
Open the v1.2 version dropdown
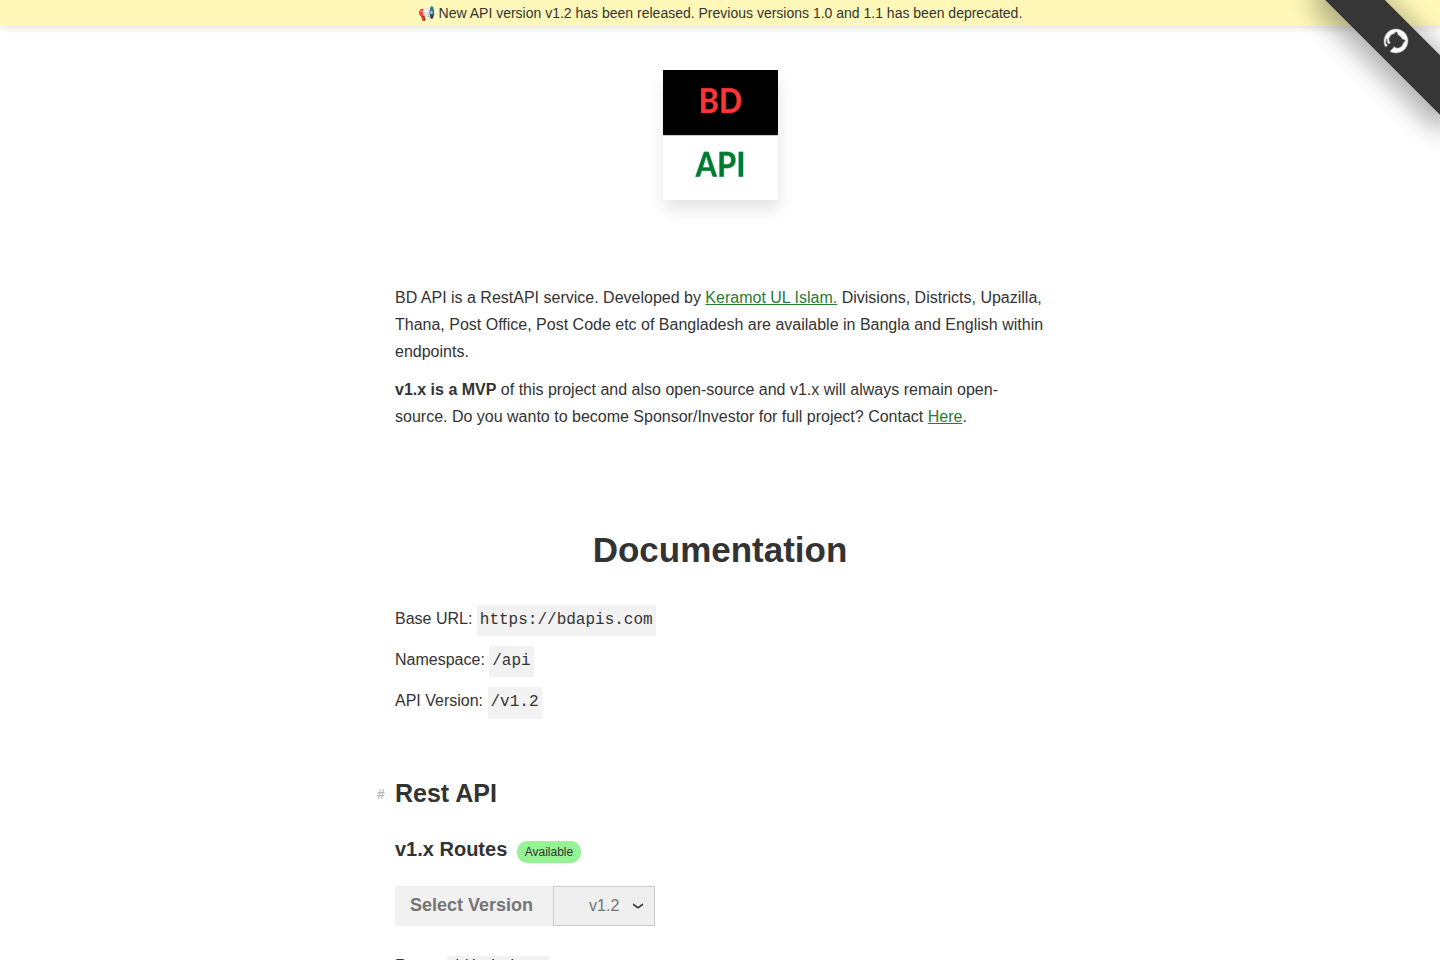pos(604,906)
